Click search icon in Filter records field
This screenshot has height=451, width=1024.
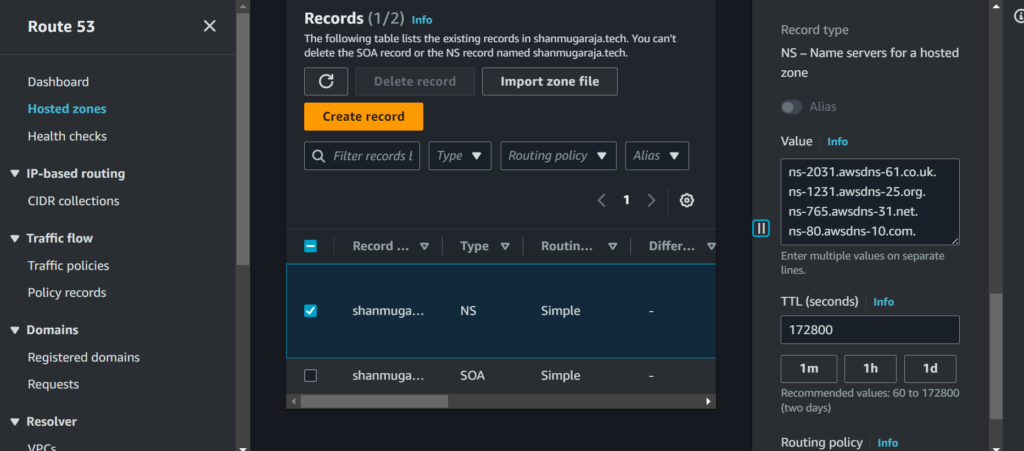319,156
